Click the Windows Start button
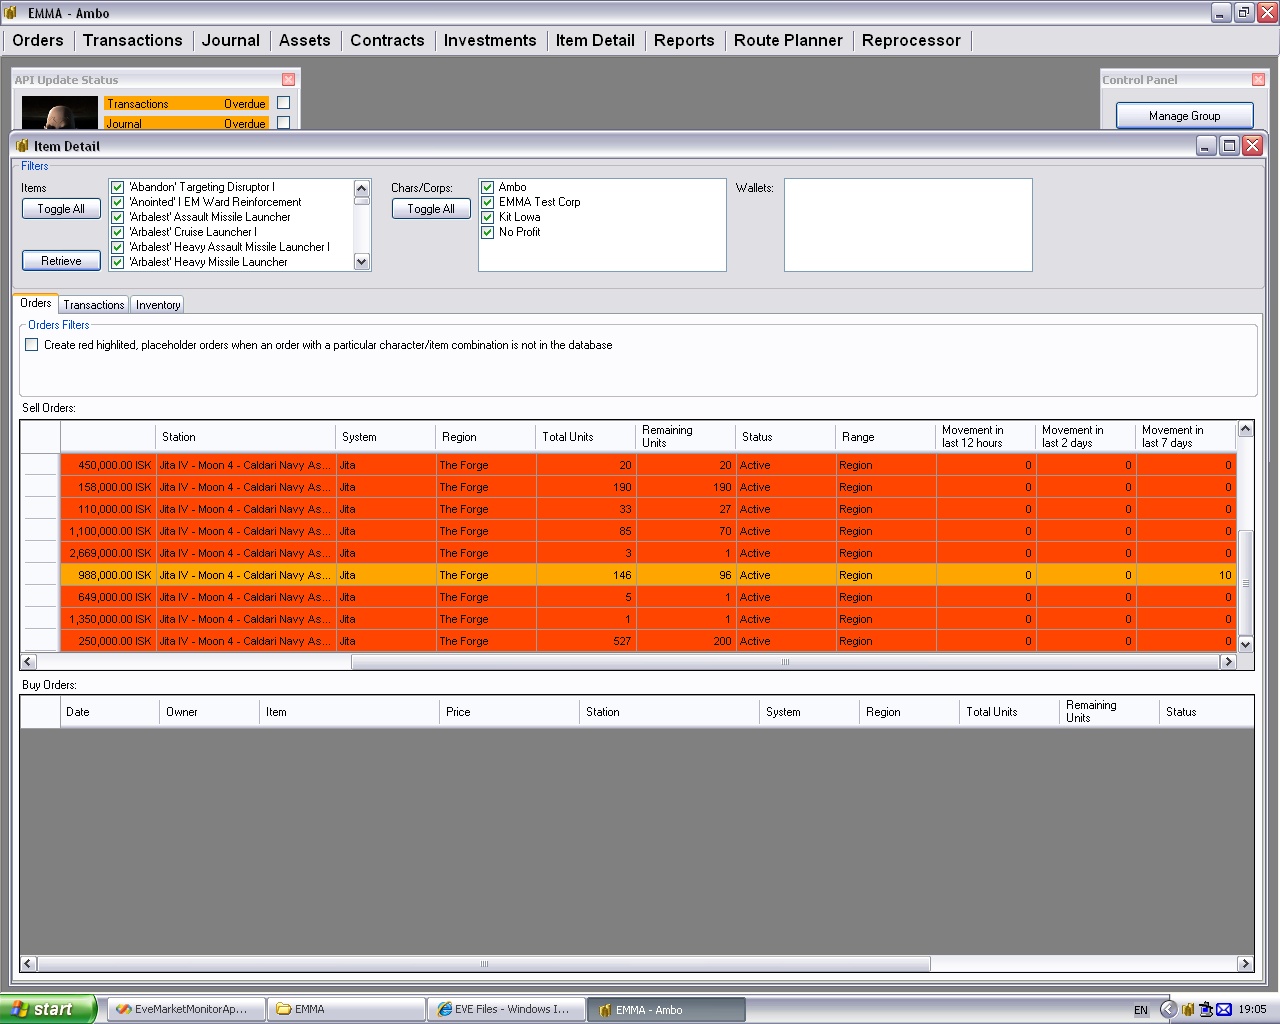Image resolution: width=1280 pixels, height=1024 pixels. [48, 1009]
